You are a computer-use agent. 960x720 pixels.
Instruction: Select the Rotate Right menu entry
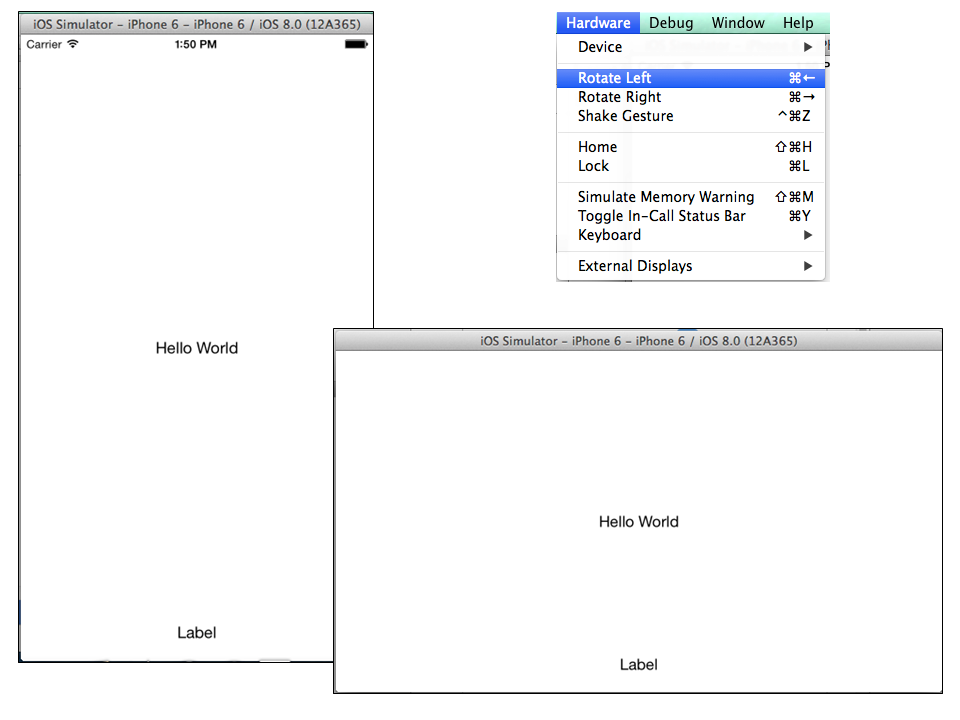619,97
